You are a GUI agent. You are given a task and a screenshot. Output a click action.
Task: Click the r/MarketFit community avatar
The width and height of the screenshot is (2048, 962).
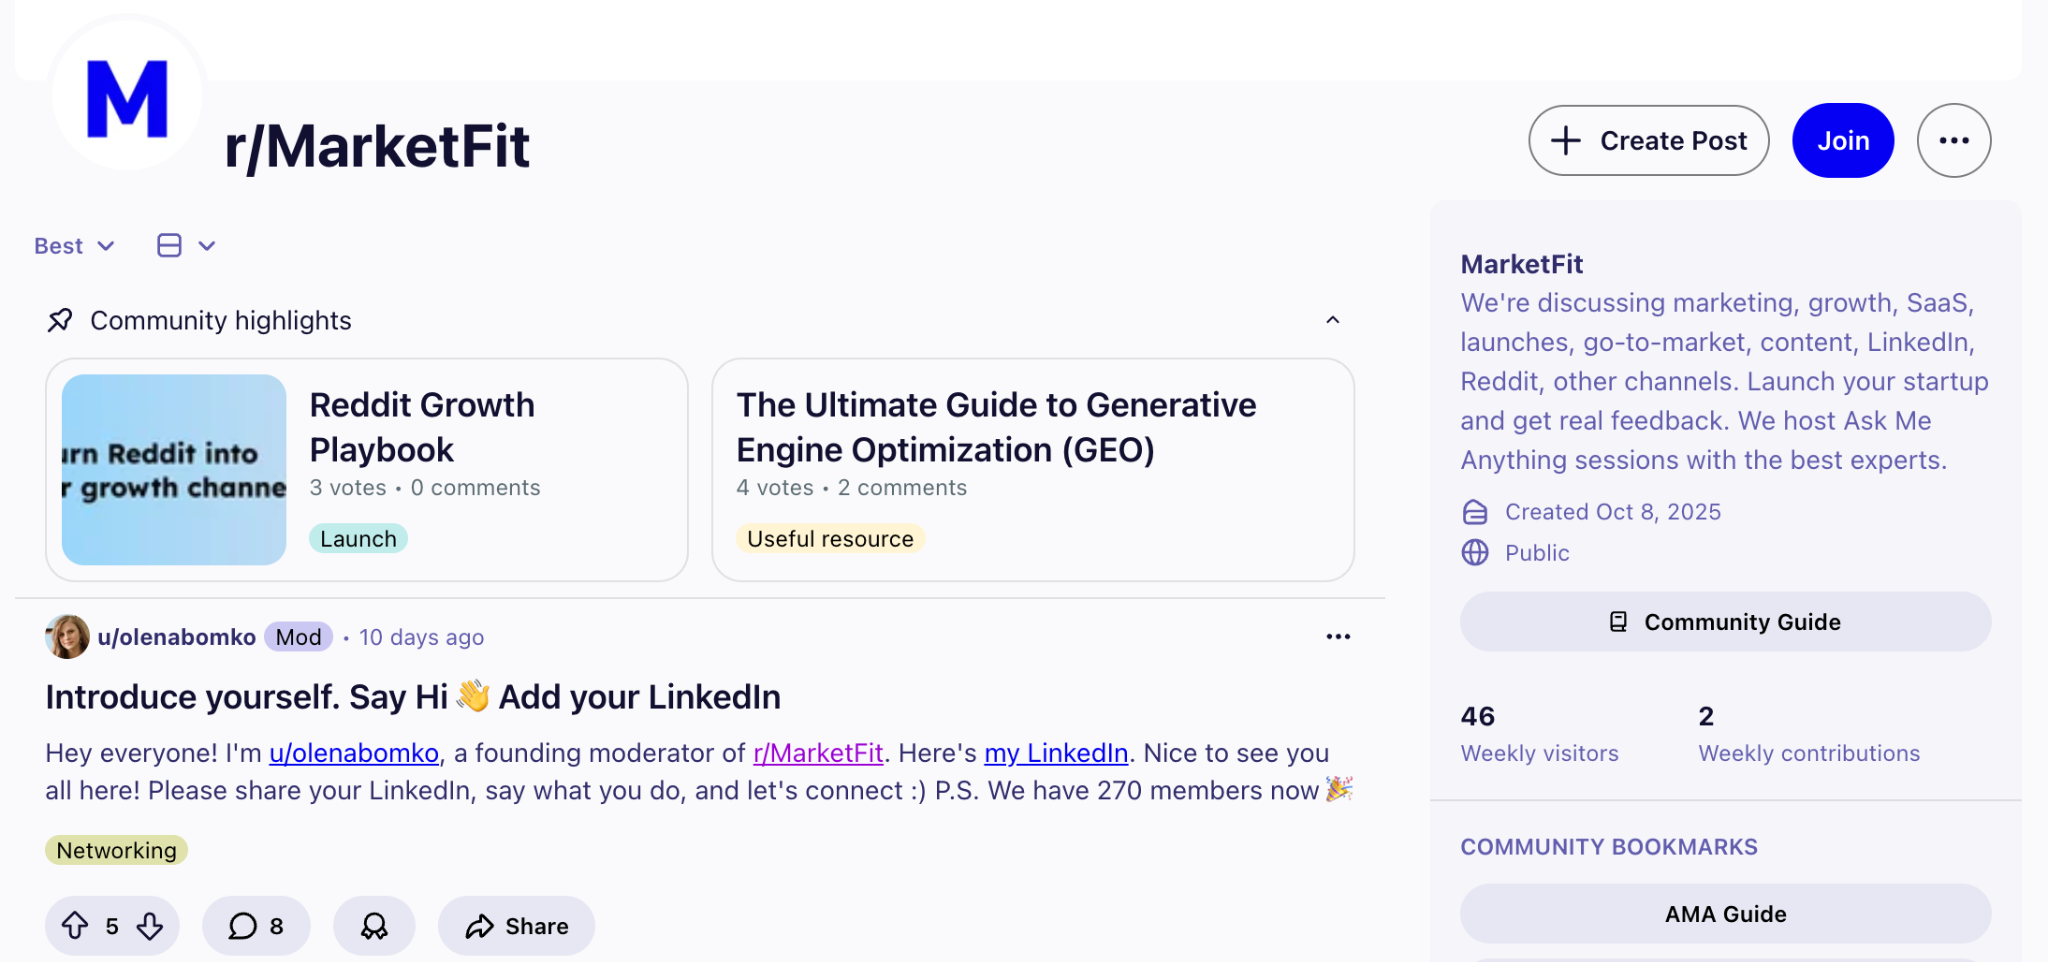[127, 97]
